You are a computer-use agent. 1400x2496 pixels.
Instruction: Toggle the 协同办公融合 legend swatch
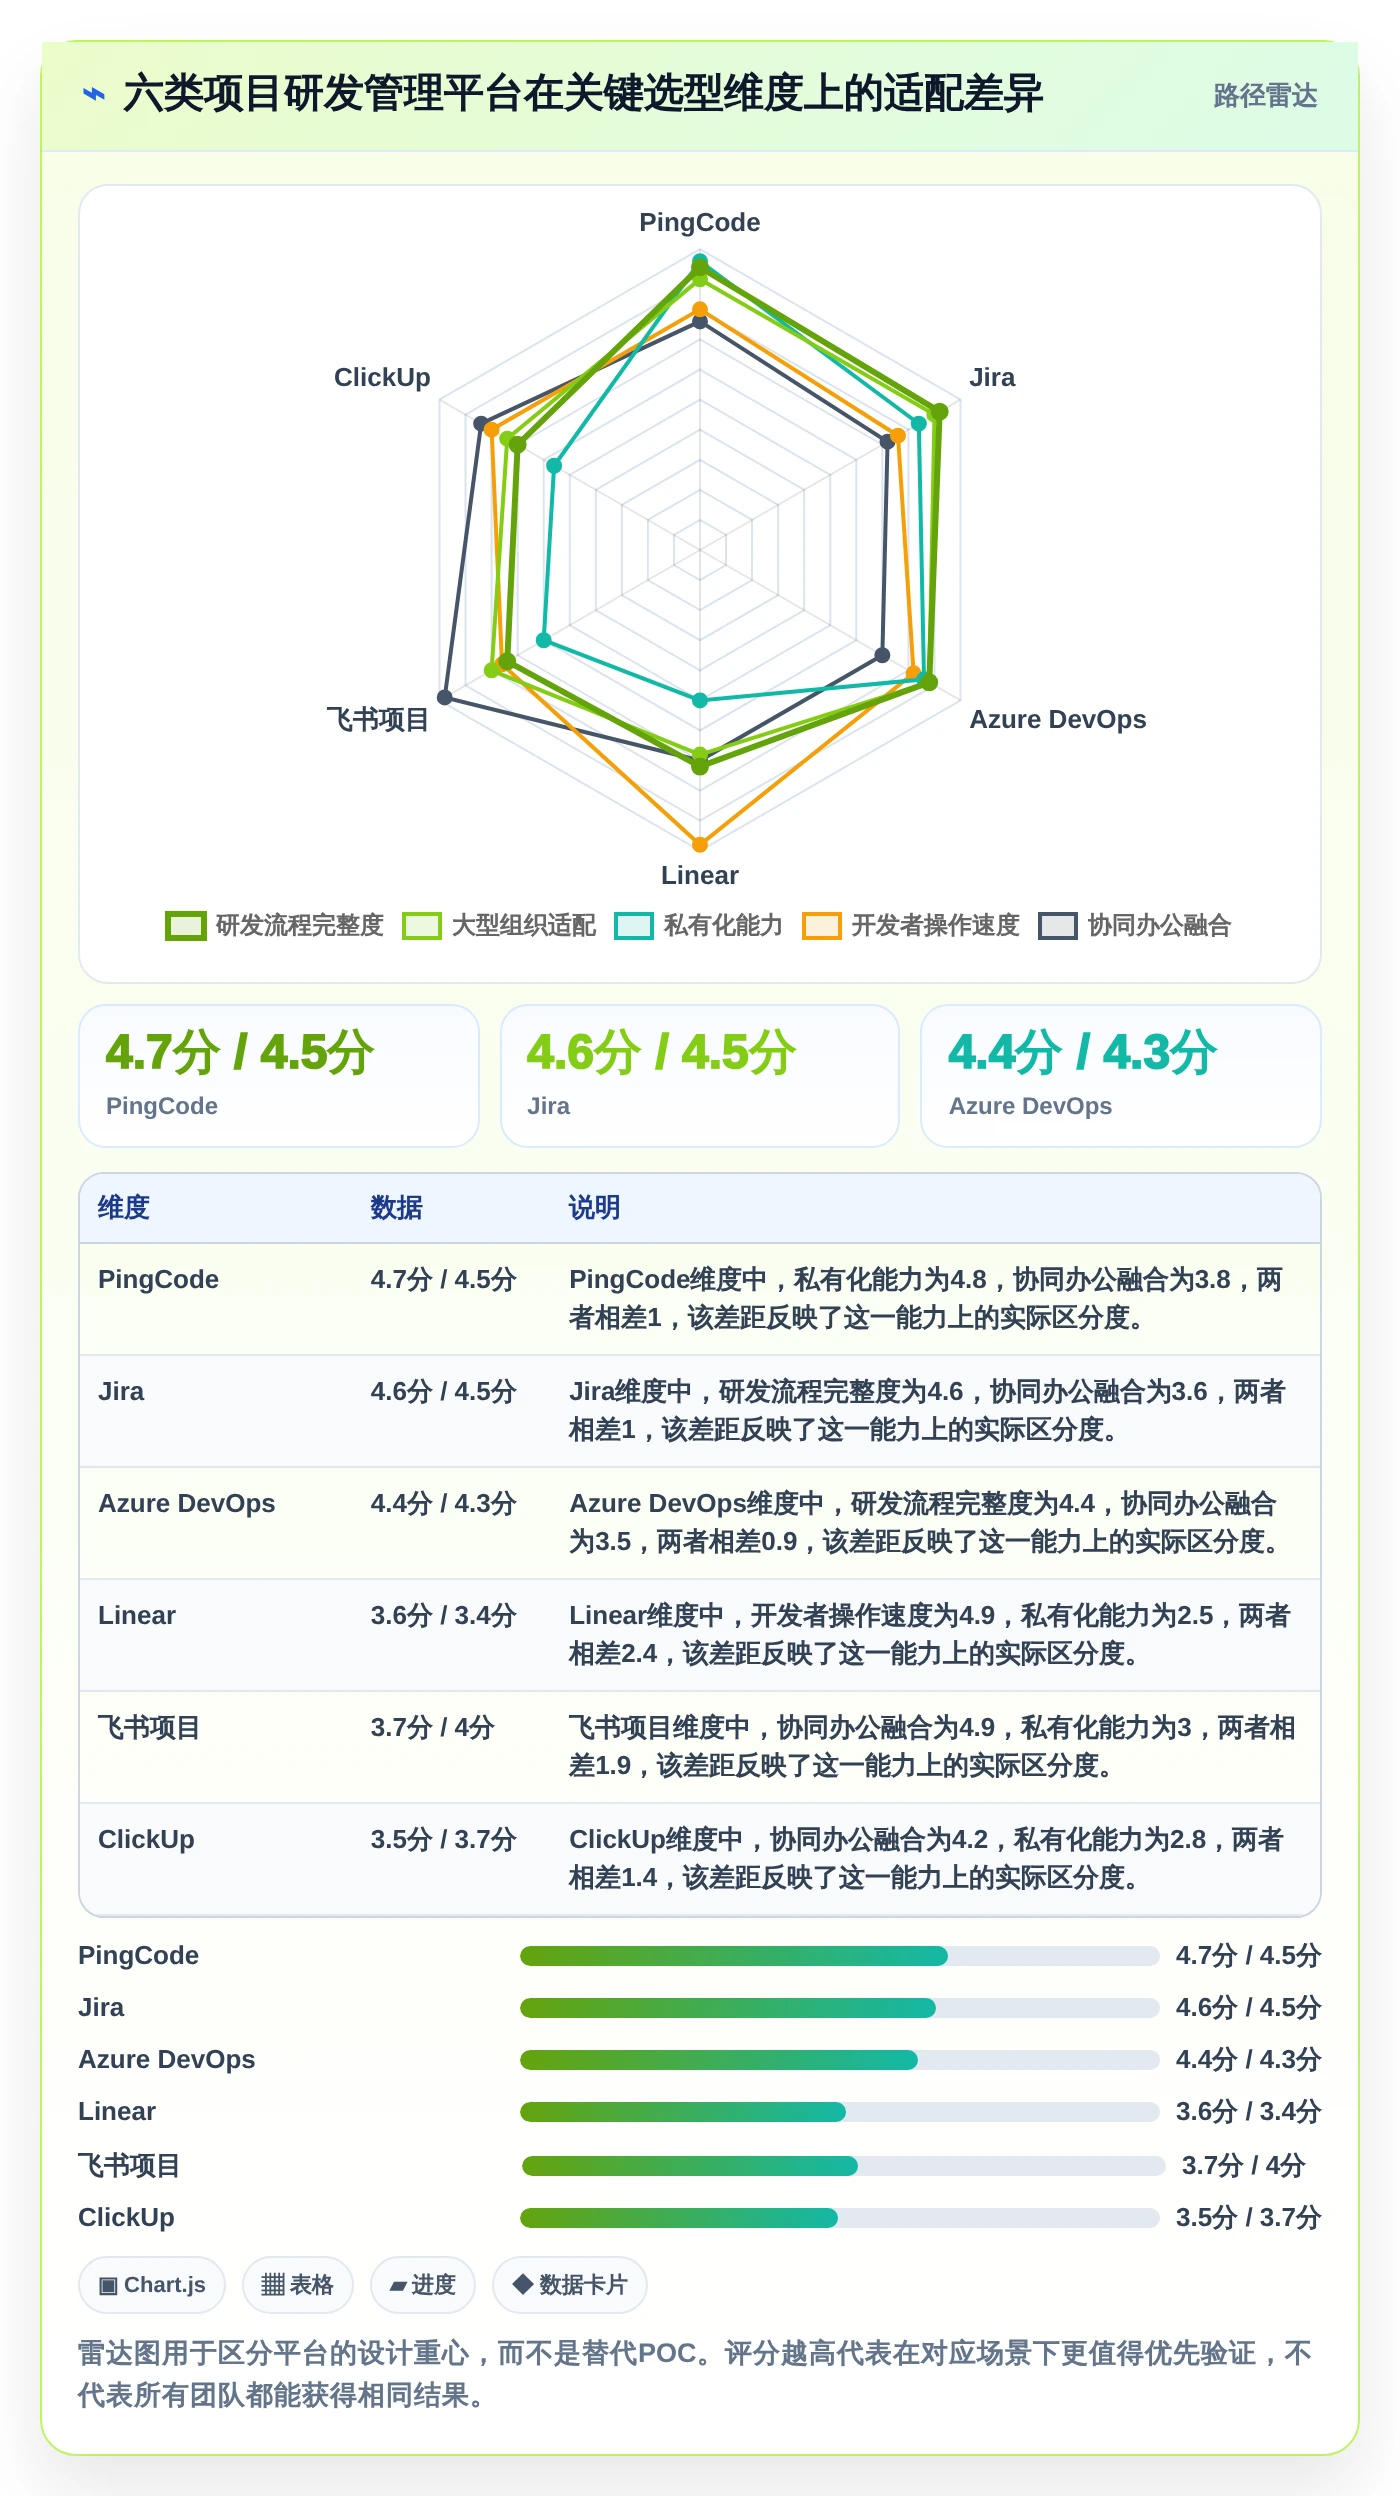[1057, 926]
